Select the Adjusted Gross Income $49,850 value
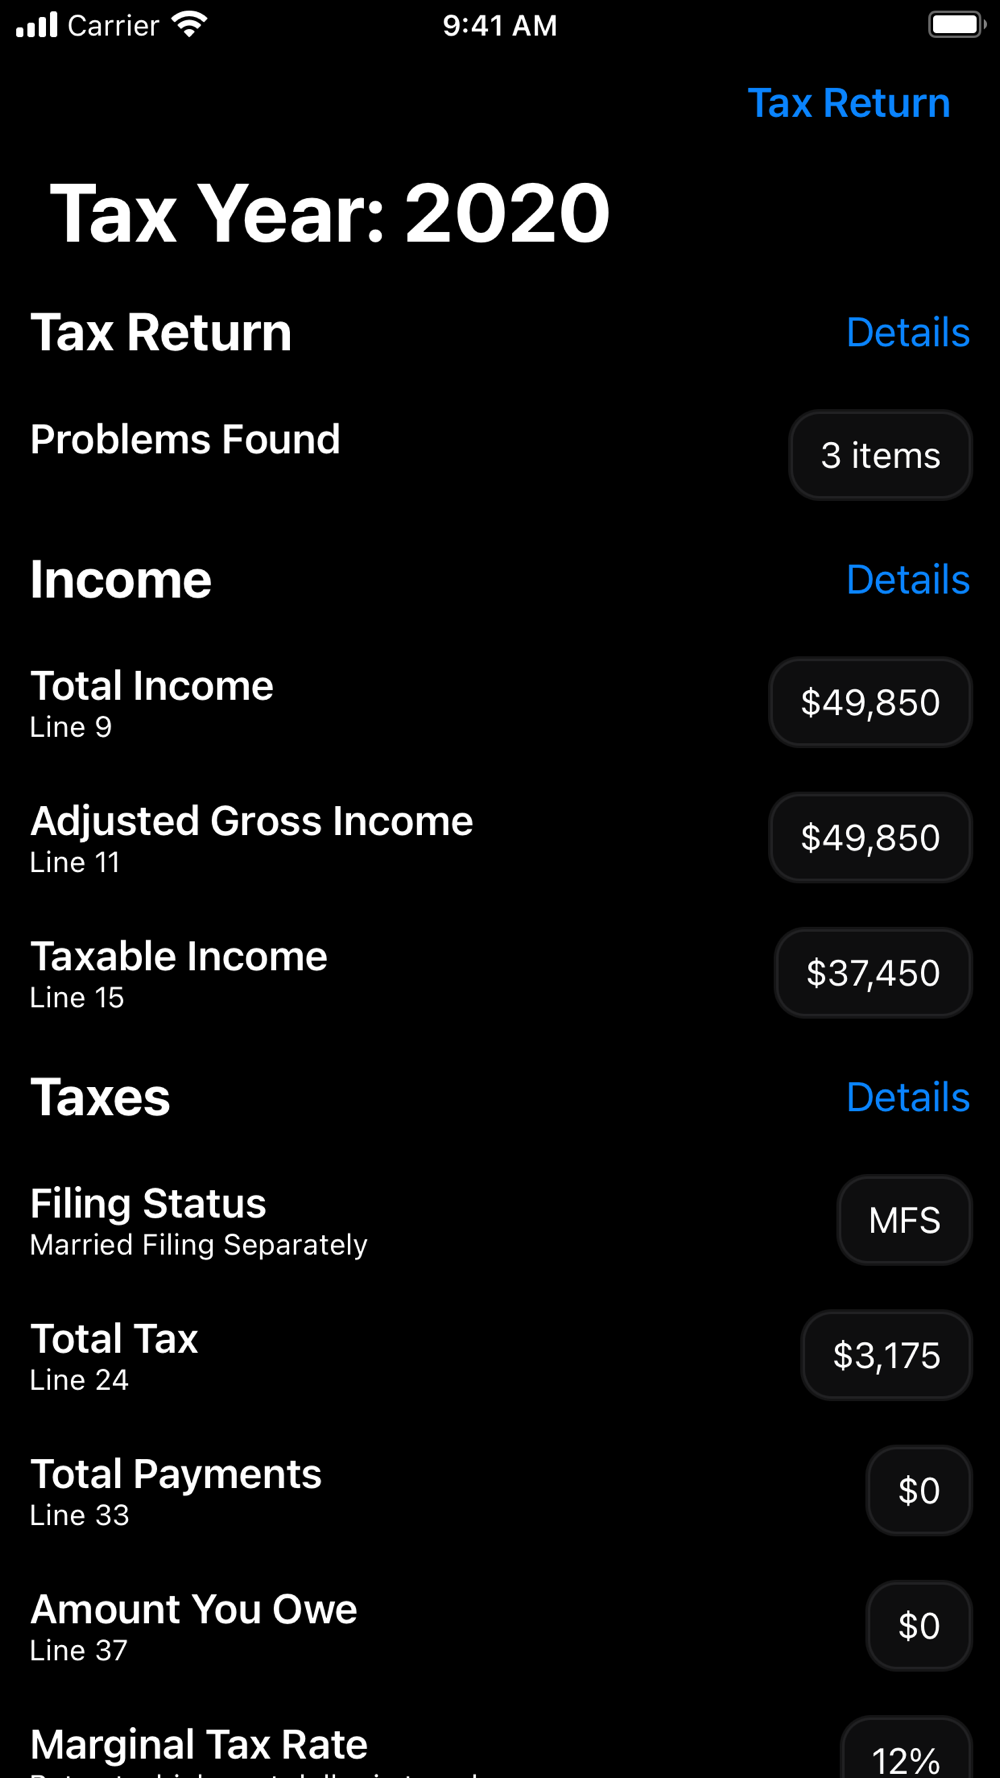The width and height of the screenshot is (1000, 1778). click(870, 837)
